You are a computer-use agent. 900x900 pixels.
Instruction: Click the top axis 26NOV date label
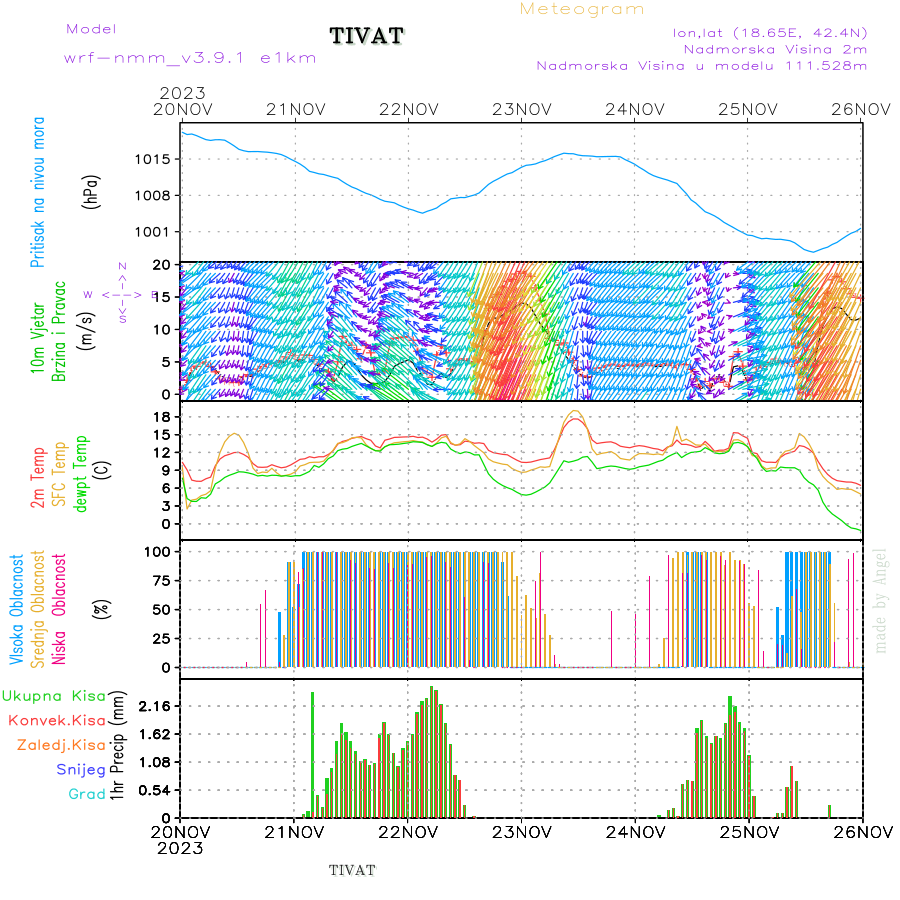click(x=861, y=110)
